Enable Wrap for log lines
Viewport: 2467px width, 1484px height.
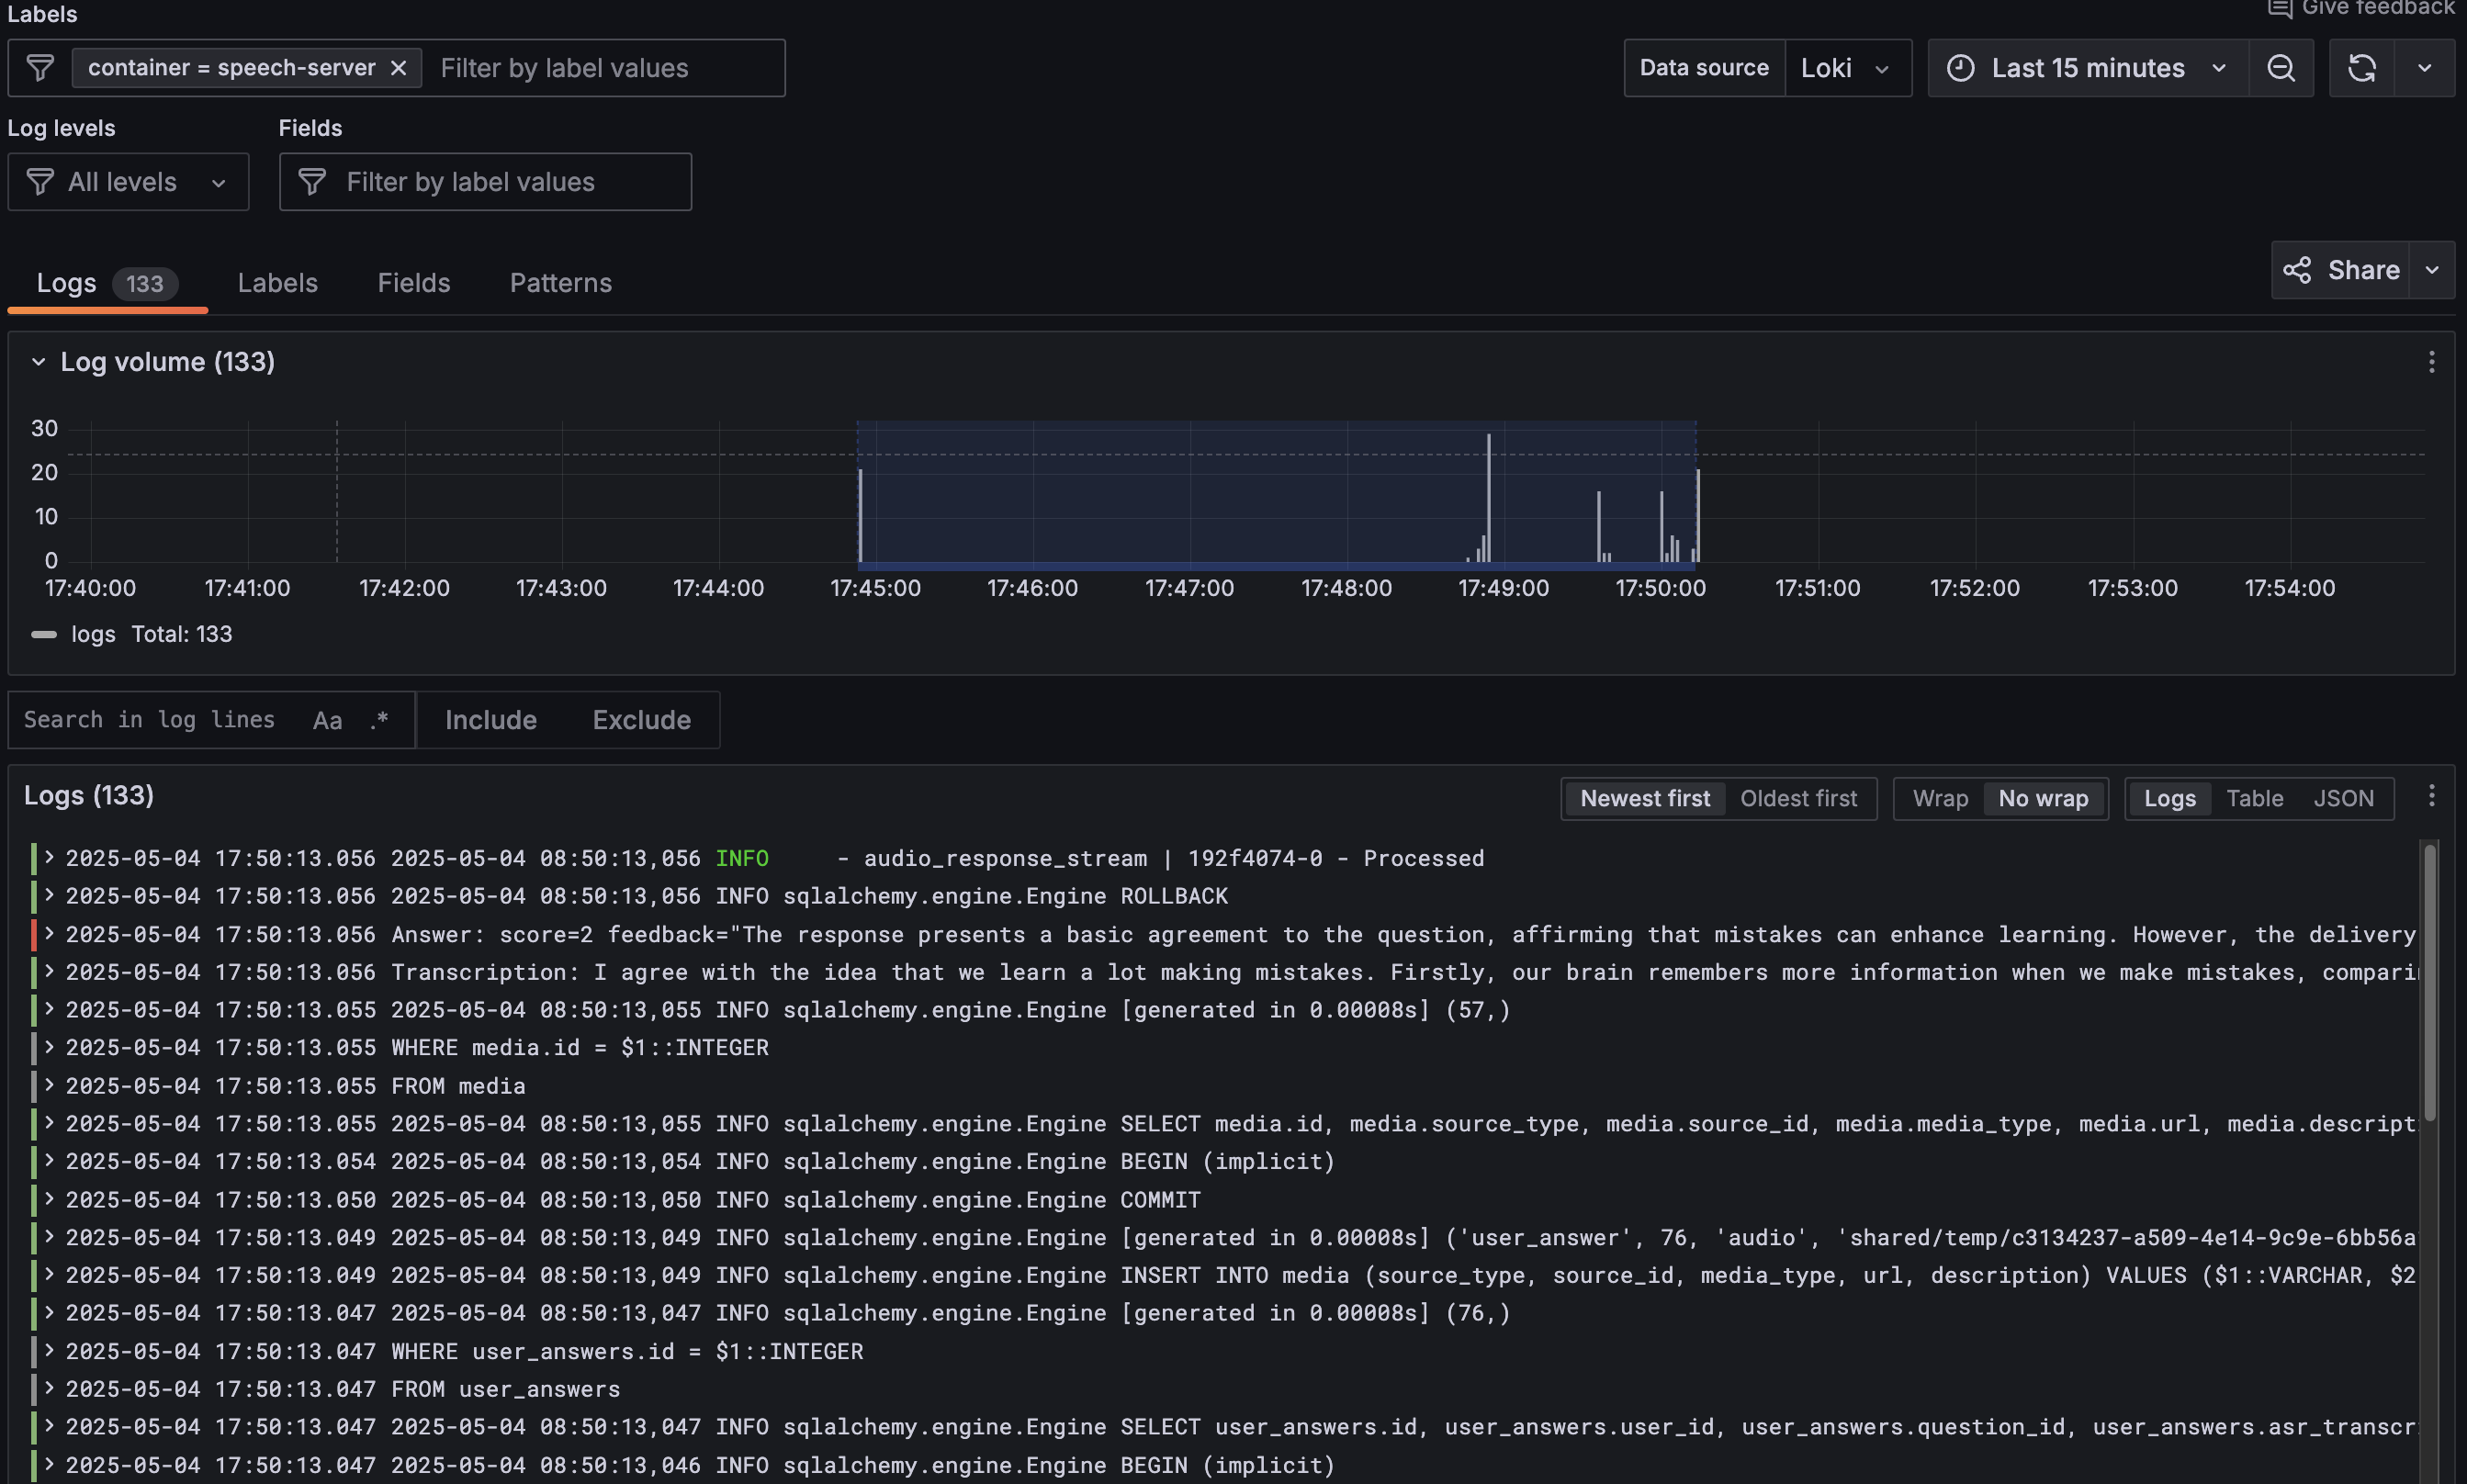click(x=1940, y=799)
